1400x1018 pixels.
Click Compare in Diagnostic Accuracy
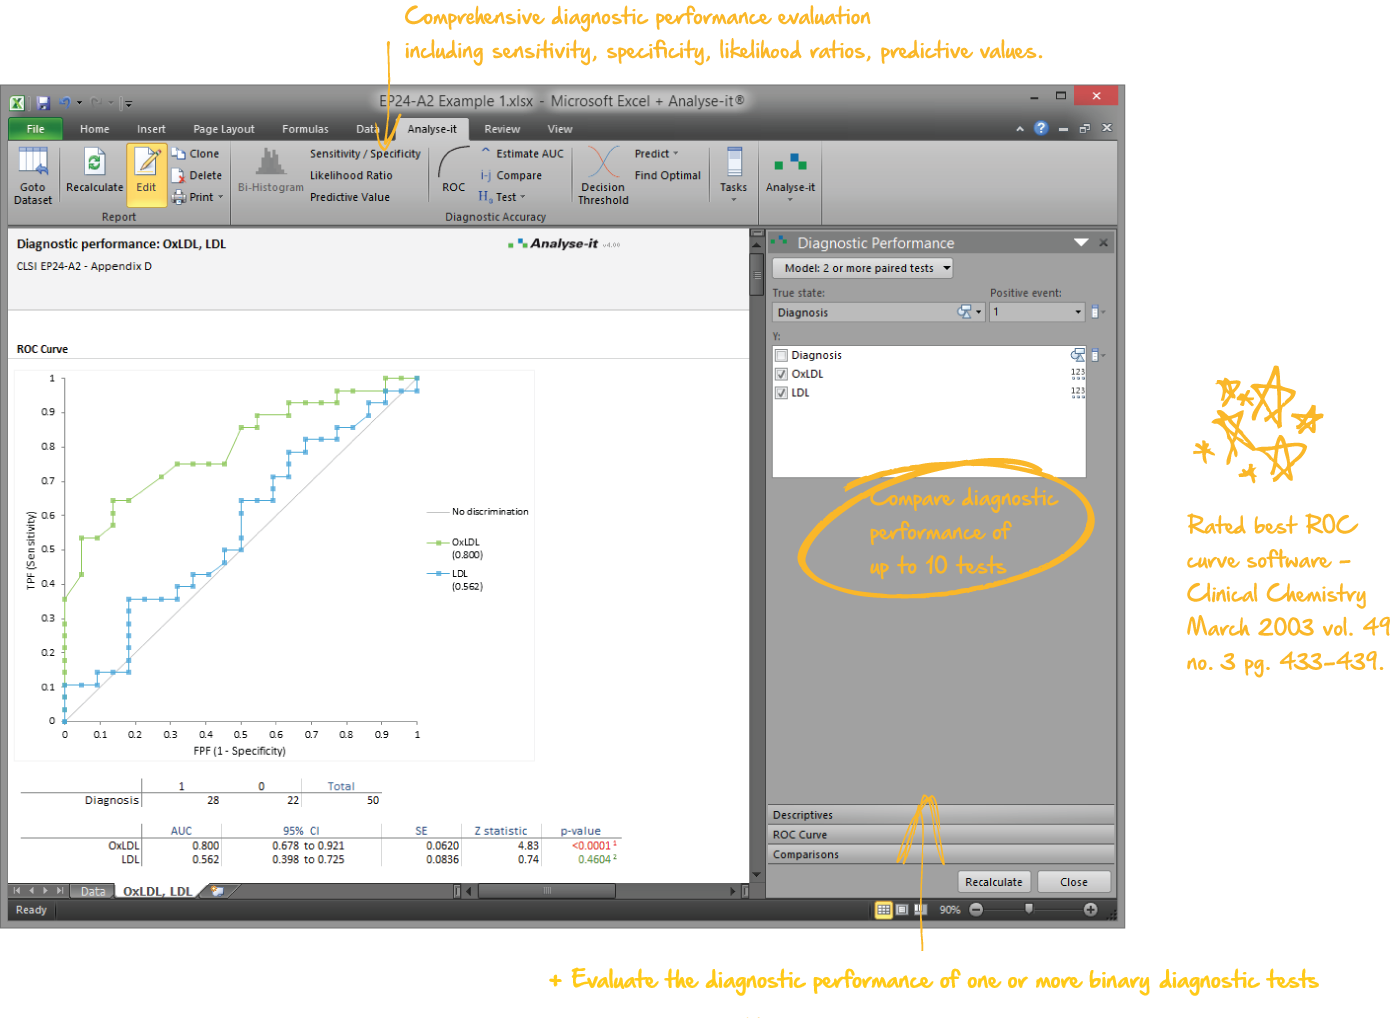coord(511,175)
